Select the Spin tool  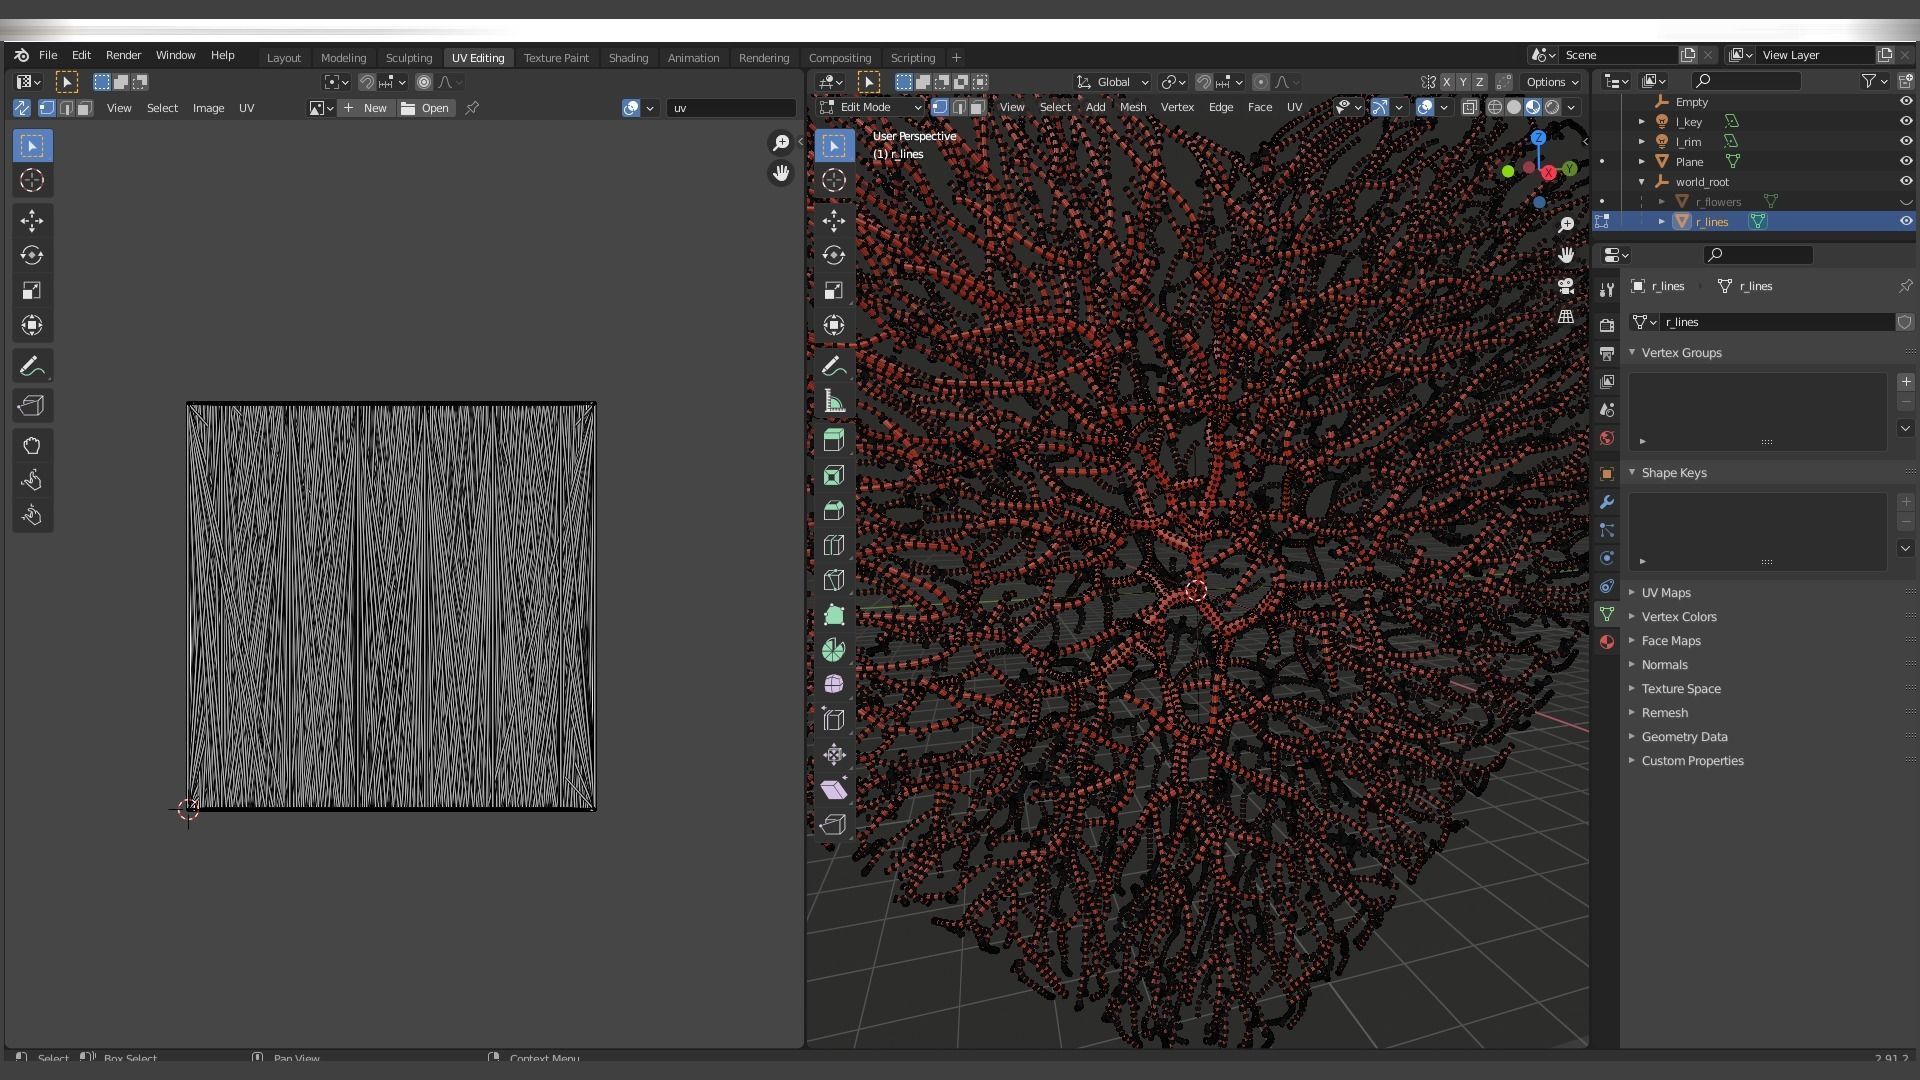(834, 651)
